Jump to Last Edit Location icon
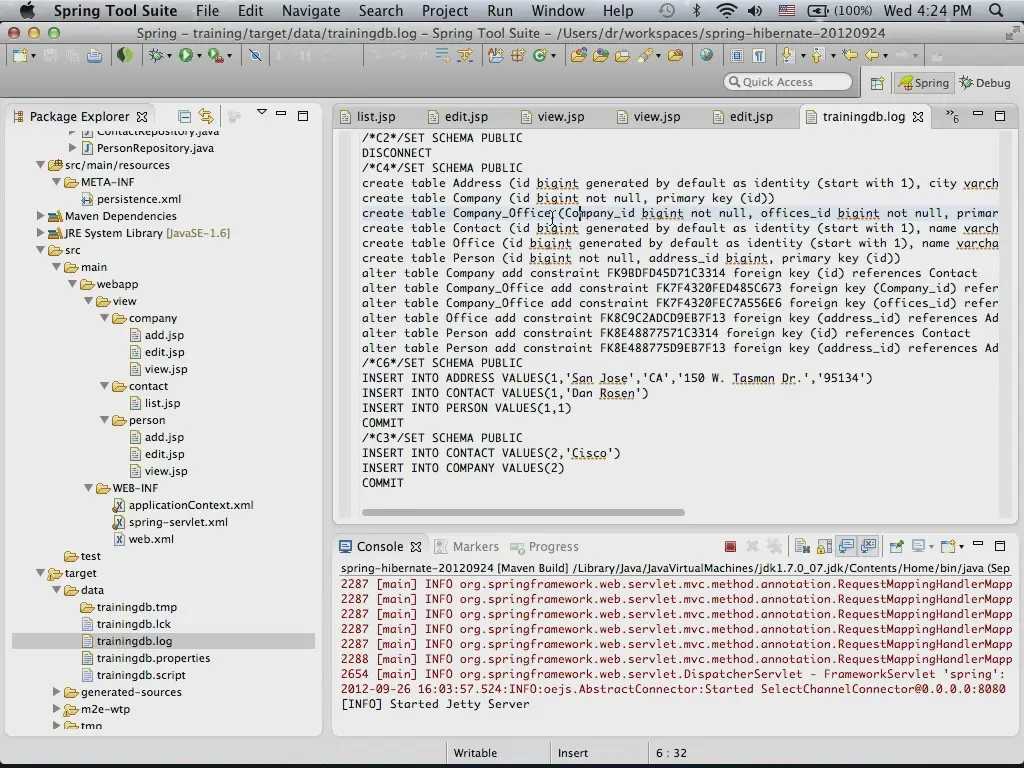 pyautogui.click(x=850, y=56)
